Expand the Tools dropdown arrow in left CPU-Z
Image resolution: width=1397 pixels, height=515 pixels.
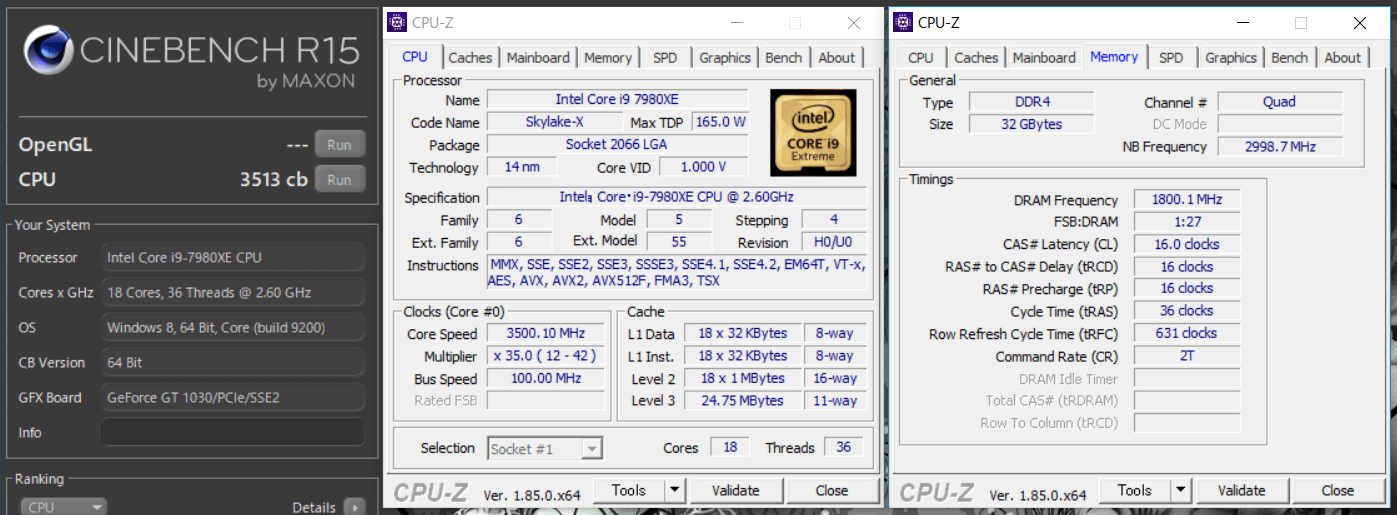click(674, 490)
